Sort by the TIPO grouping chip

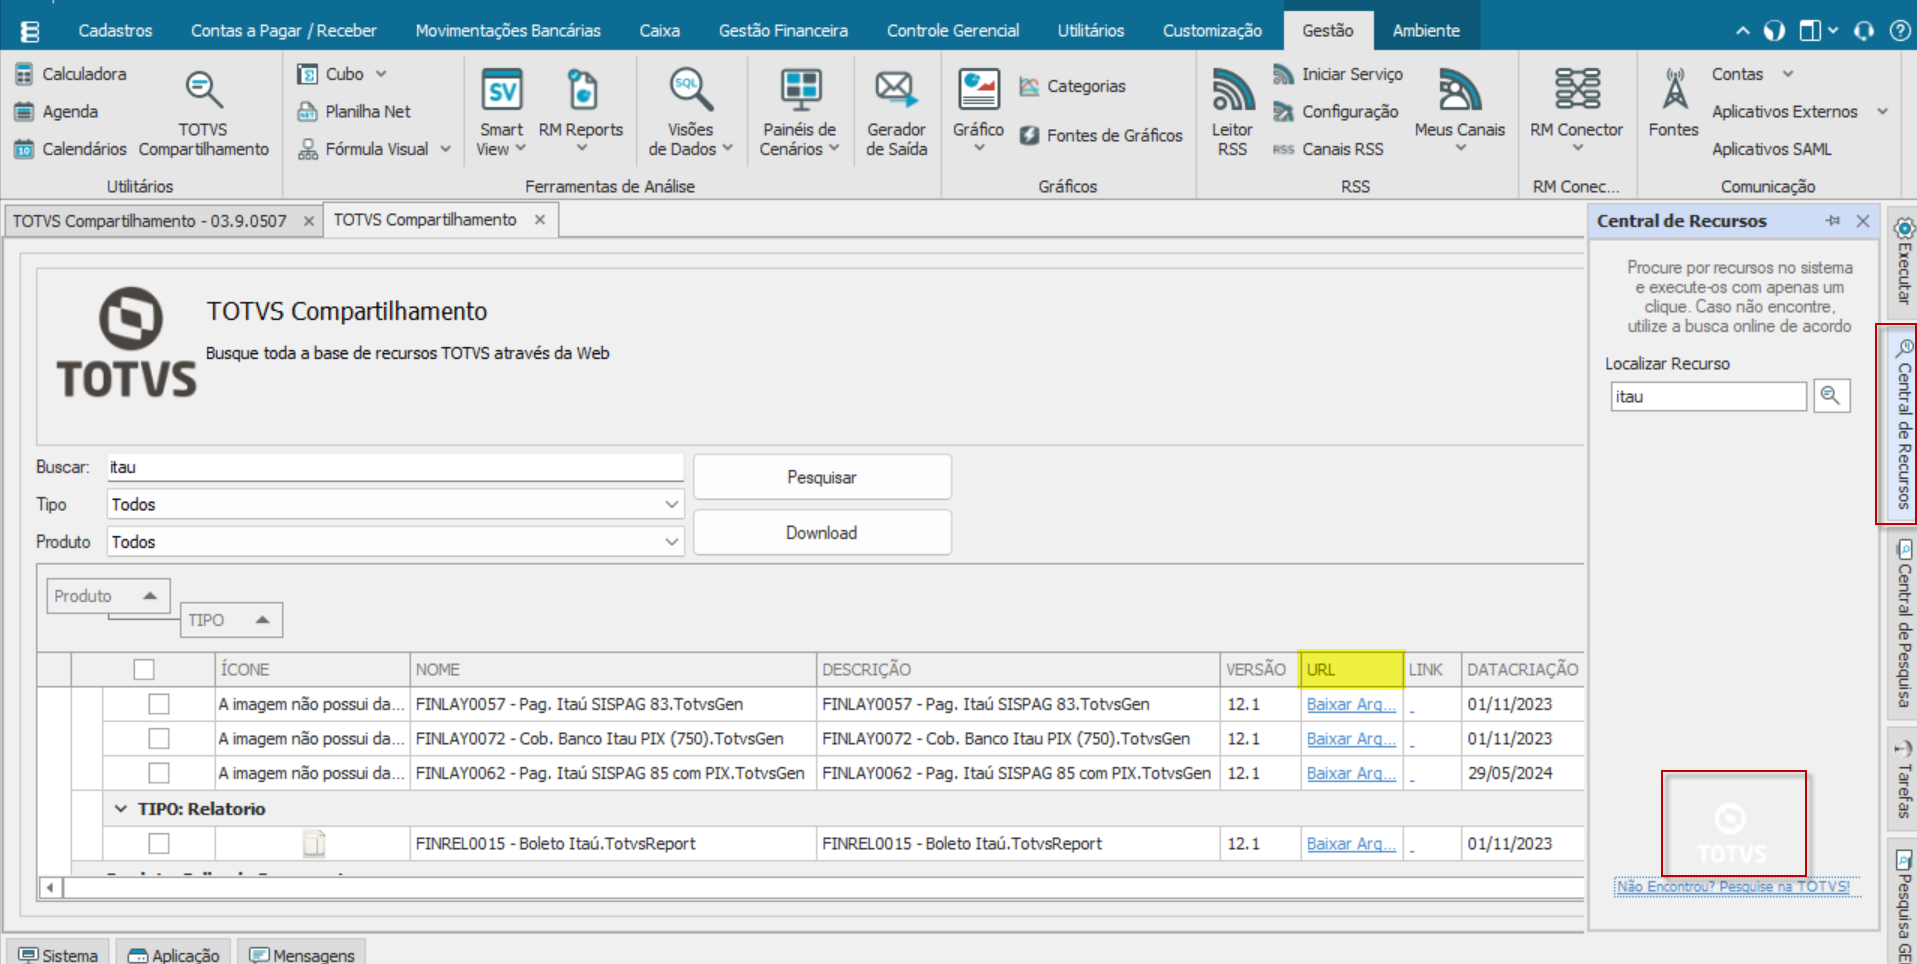[x=231, y=620]
